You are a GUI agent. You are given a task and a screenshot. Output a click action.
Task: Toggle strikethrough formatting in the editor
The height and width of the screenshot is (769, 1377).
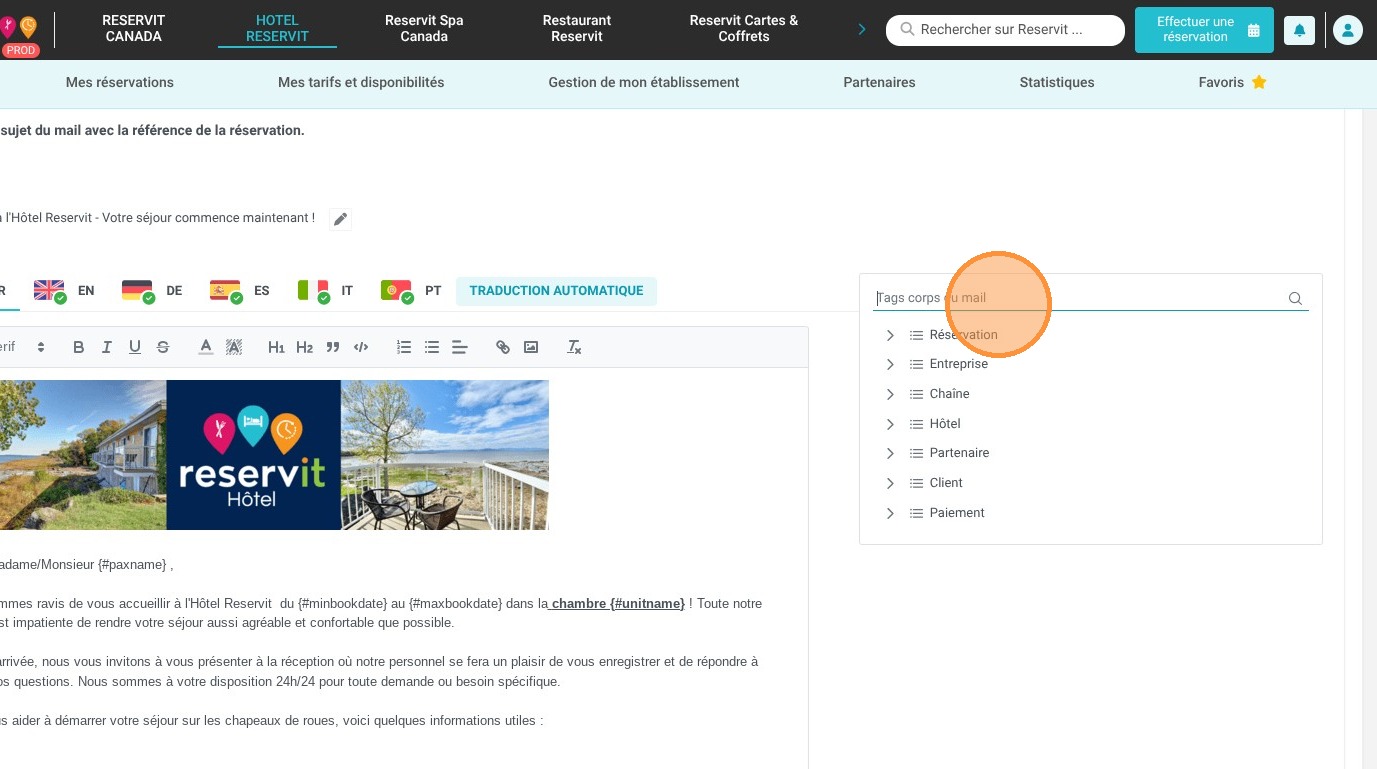[163, 347]
